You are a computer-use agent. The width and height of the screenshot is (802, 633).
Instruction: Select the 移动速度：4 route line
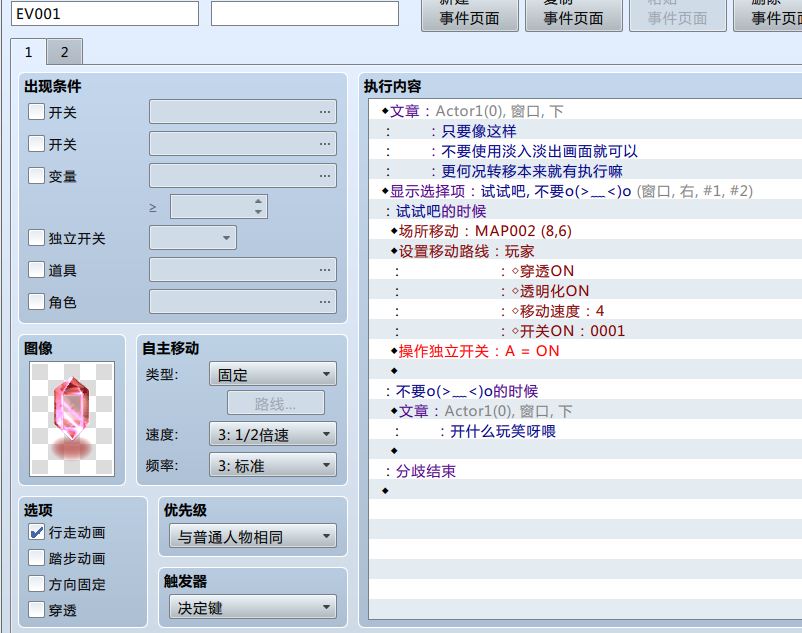point(585,311)
